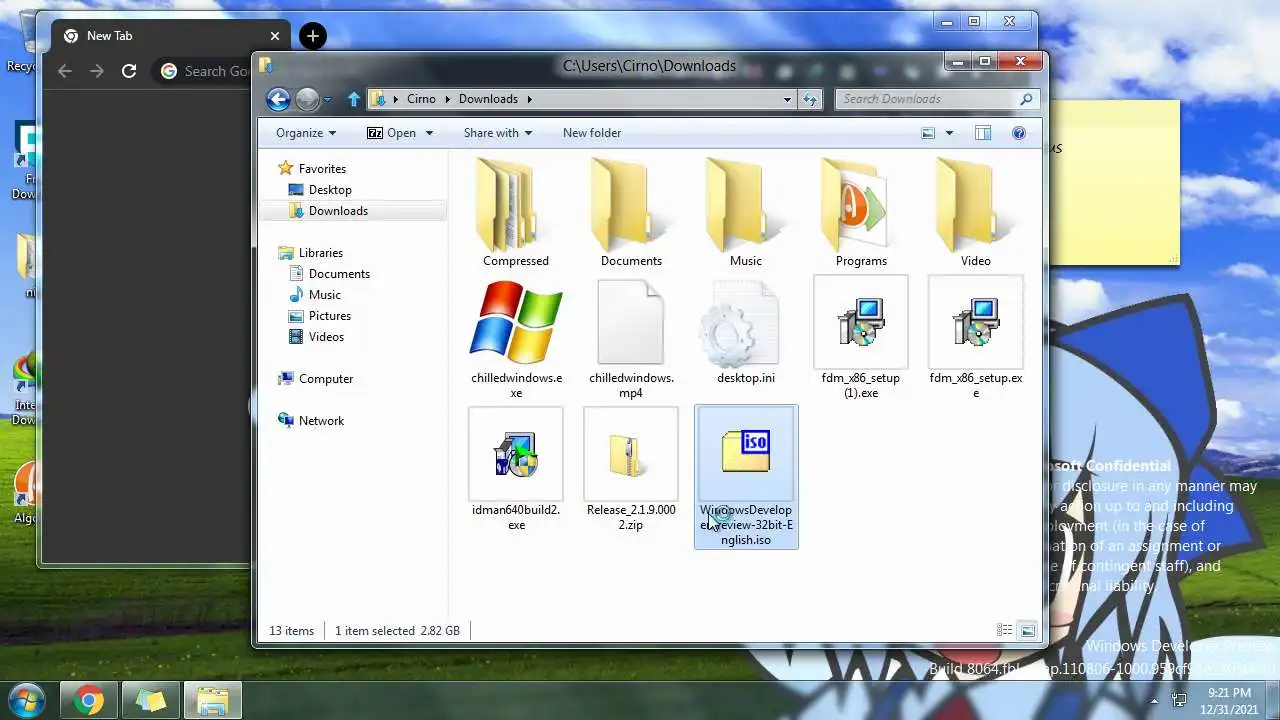Refresh the Downloads folder view
This screenshot has width=1280, height=720.
(x=810, y=99)
